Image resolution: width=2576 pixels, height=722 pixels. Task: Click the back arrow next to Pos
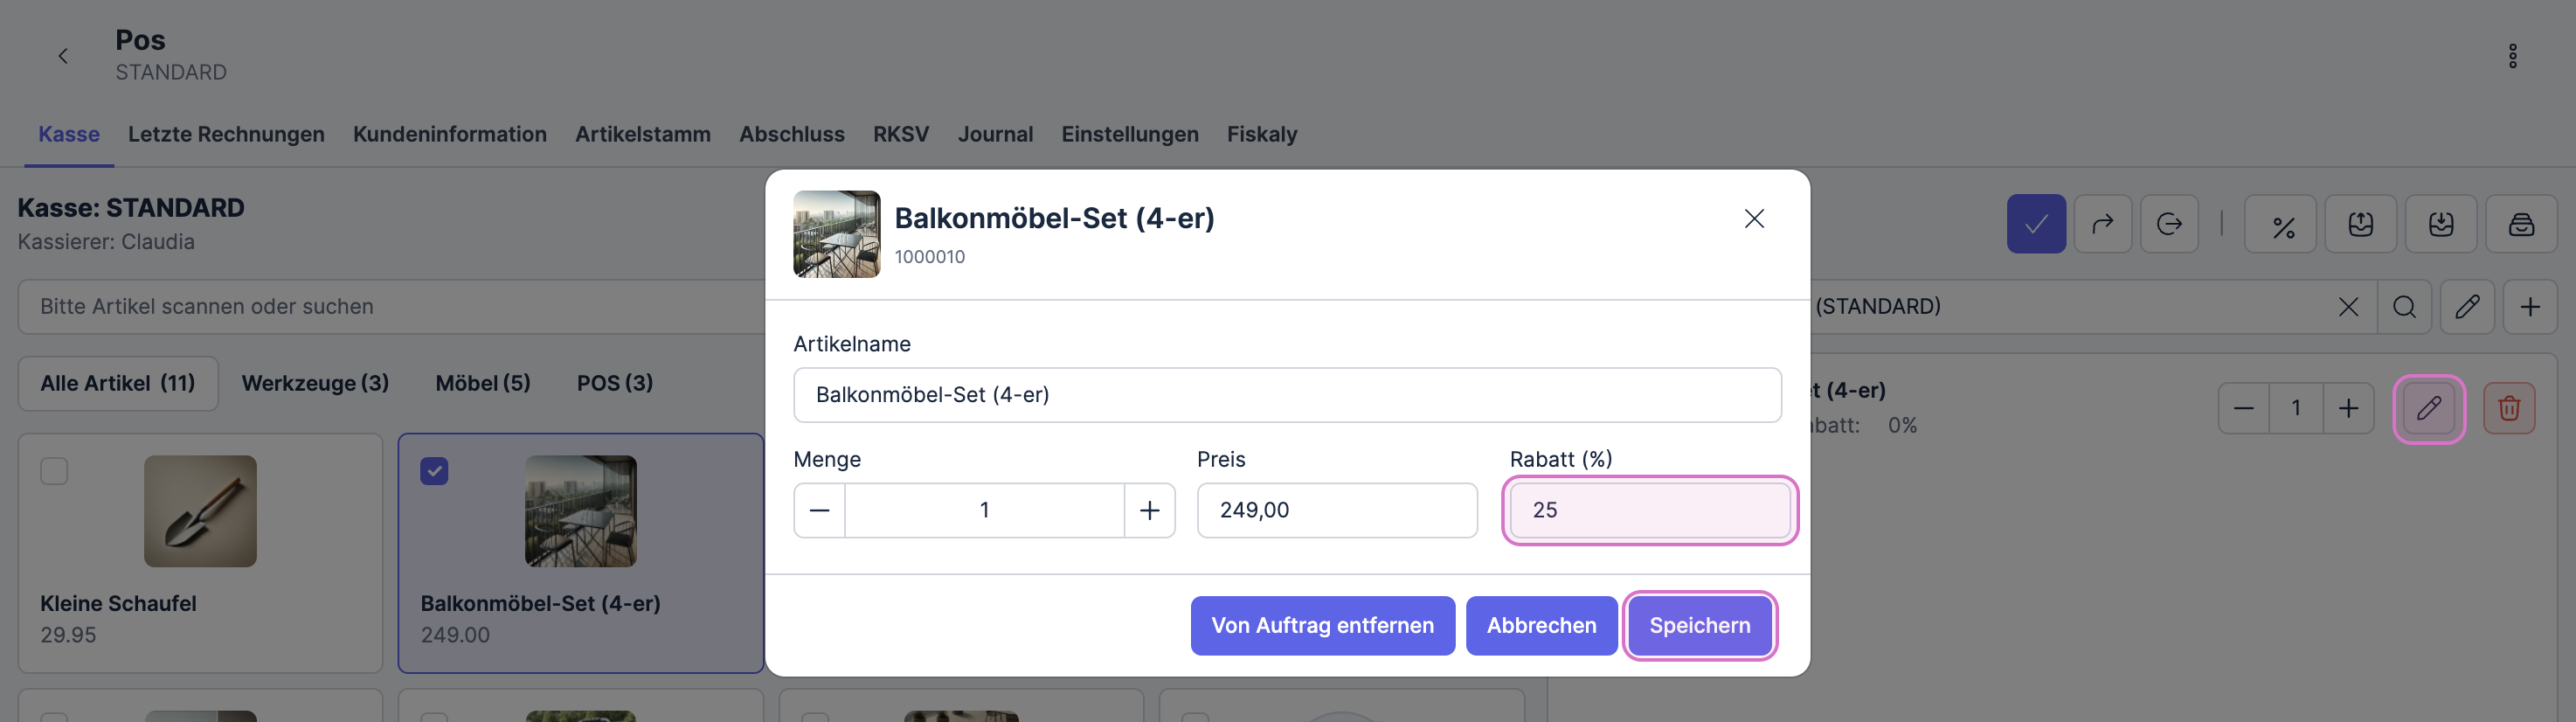click(63, 56)
